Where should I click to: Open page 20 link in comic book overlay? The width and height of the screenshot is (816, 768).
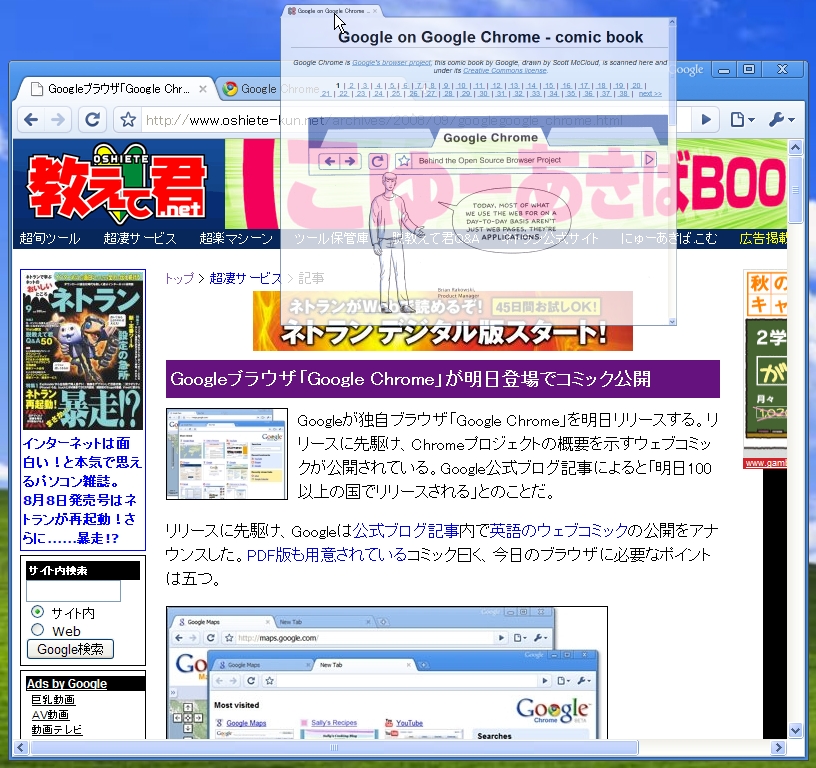point(636,85)
